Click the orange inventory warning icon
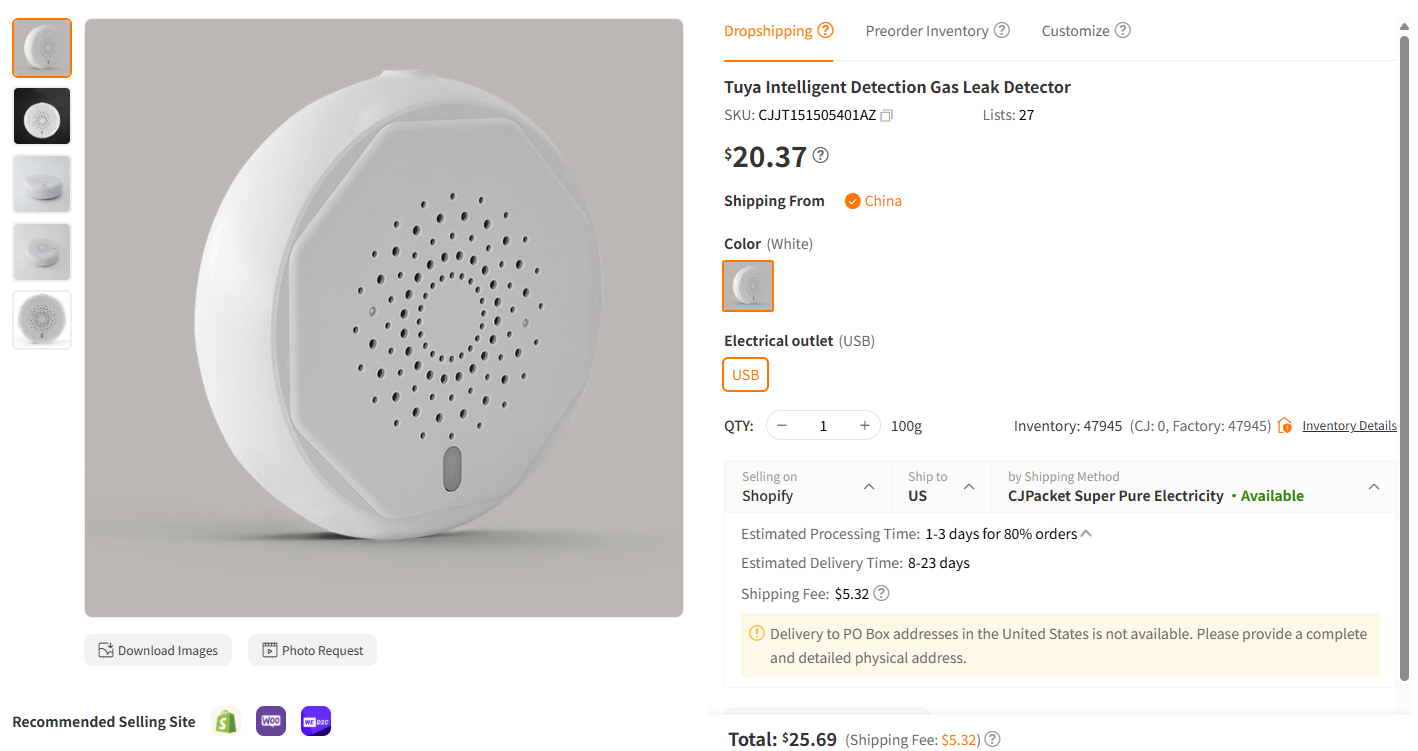Image resolution: width=1418 pixels, height=751 pixels. pos(1284,425)
